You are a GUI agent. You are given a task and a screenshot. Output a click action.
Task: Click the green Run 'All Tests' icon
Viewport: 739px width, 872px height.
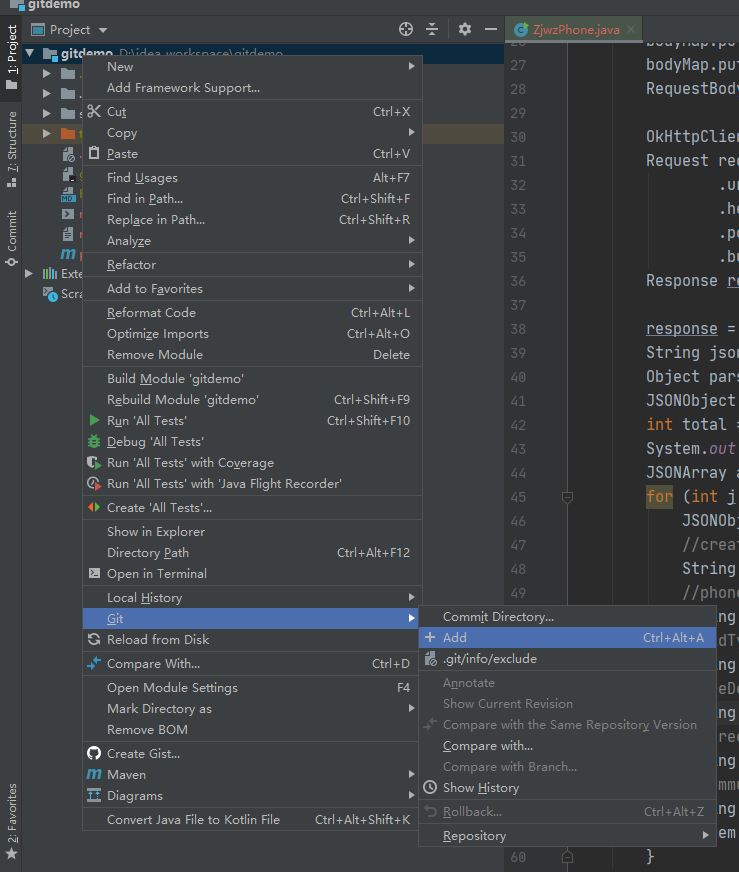coord(94,420)
